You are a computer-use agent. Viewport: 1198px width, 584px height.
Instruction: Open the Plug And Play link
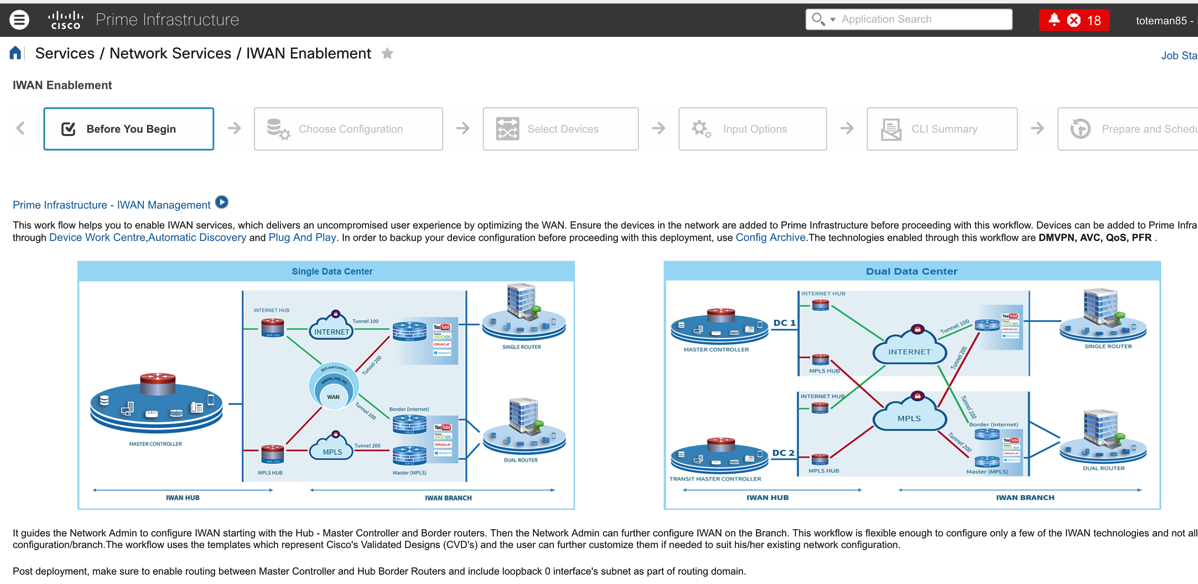coord(302,238)
